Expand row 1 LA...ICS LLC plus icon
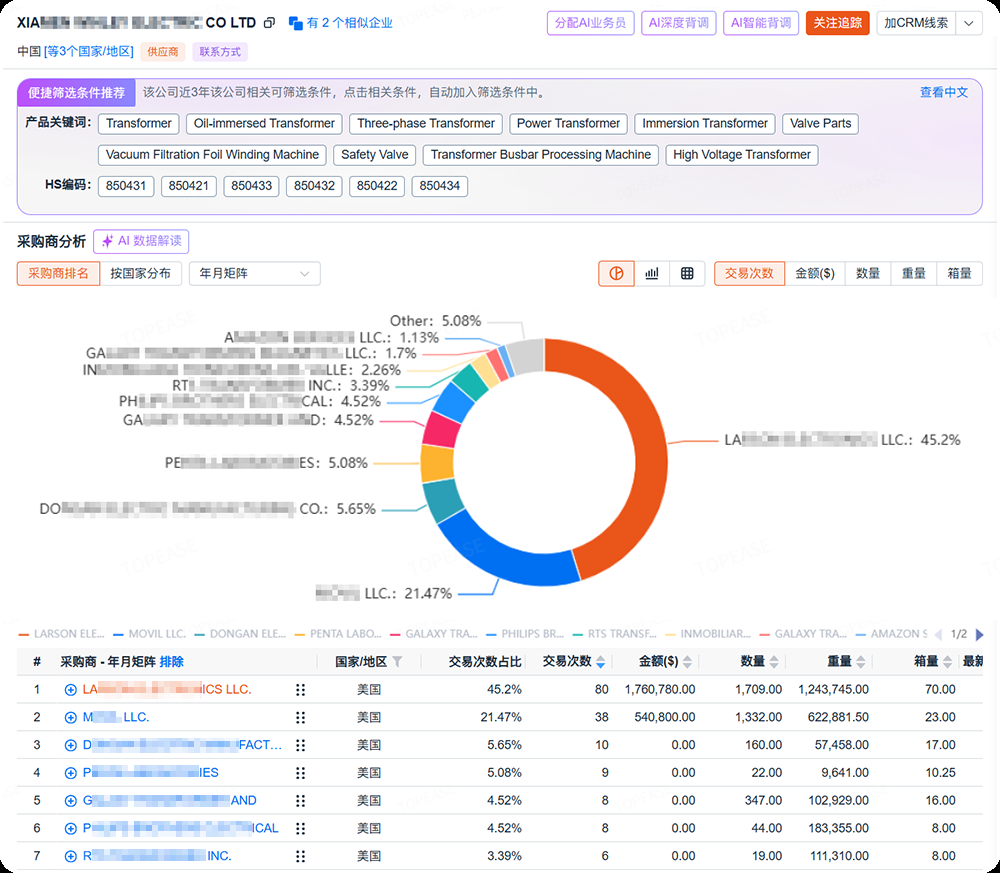The height and width of the screenshot is (873, 1000). click(71, 690)
